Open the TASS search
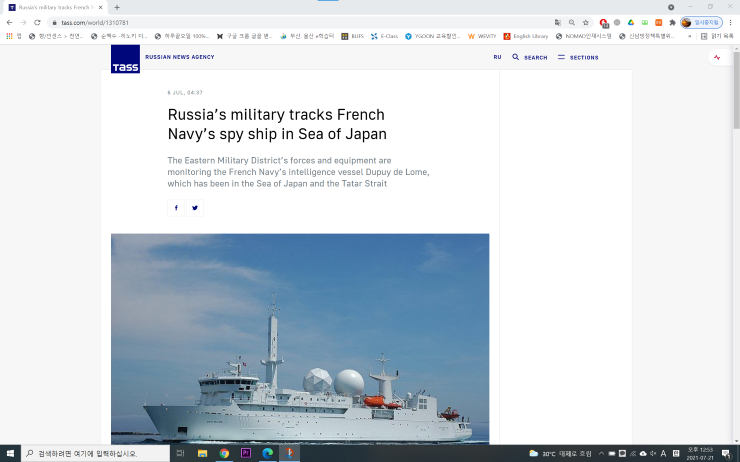This screenshot has width=740, height=462. (530, 57)
